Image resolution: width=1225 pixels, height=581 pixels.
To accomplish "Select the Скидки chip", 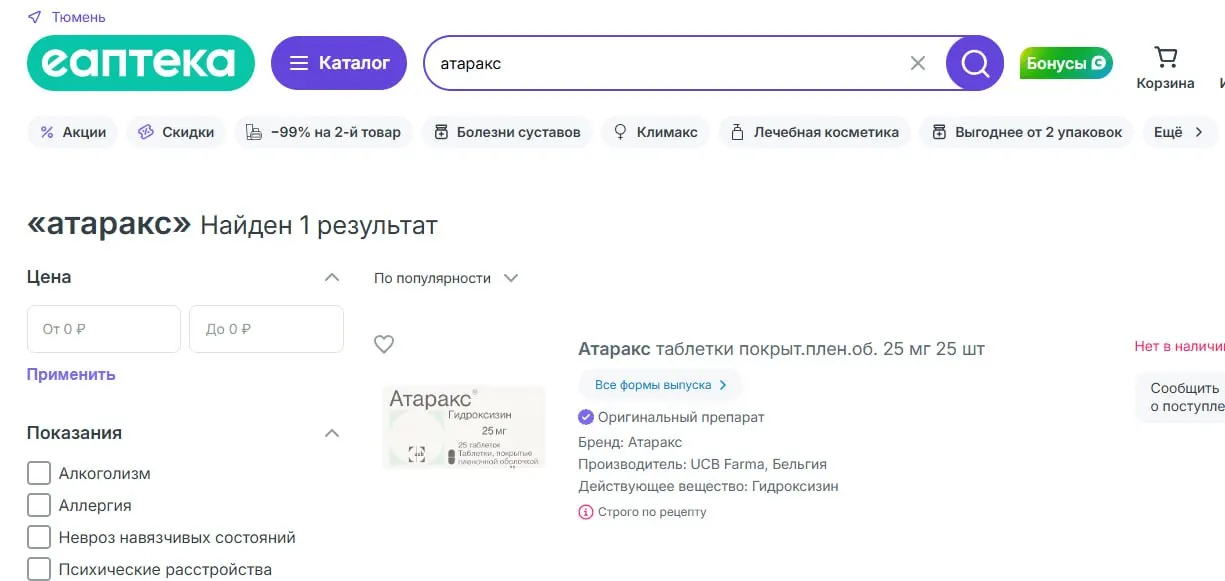I will pyautogui.click(x=176, y=132).
